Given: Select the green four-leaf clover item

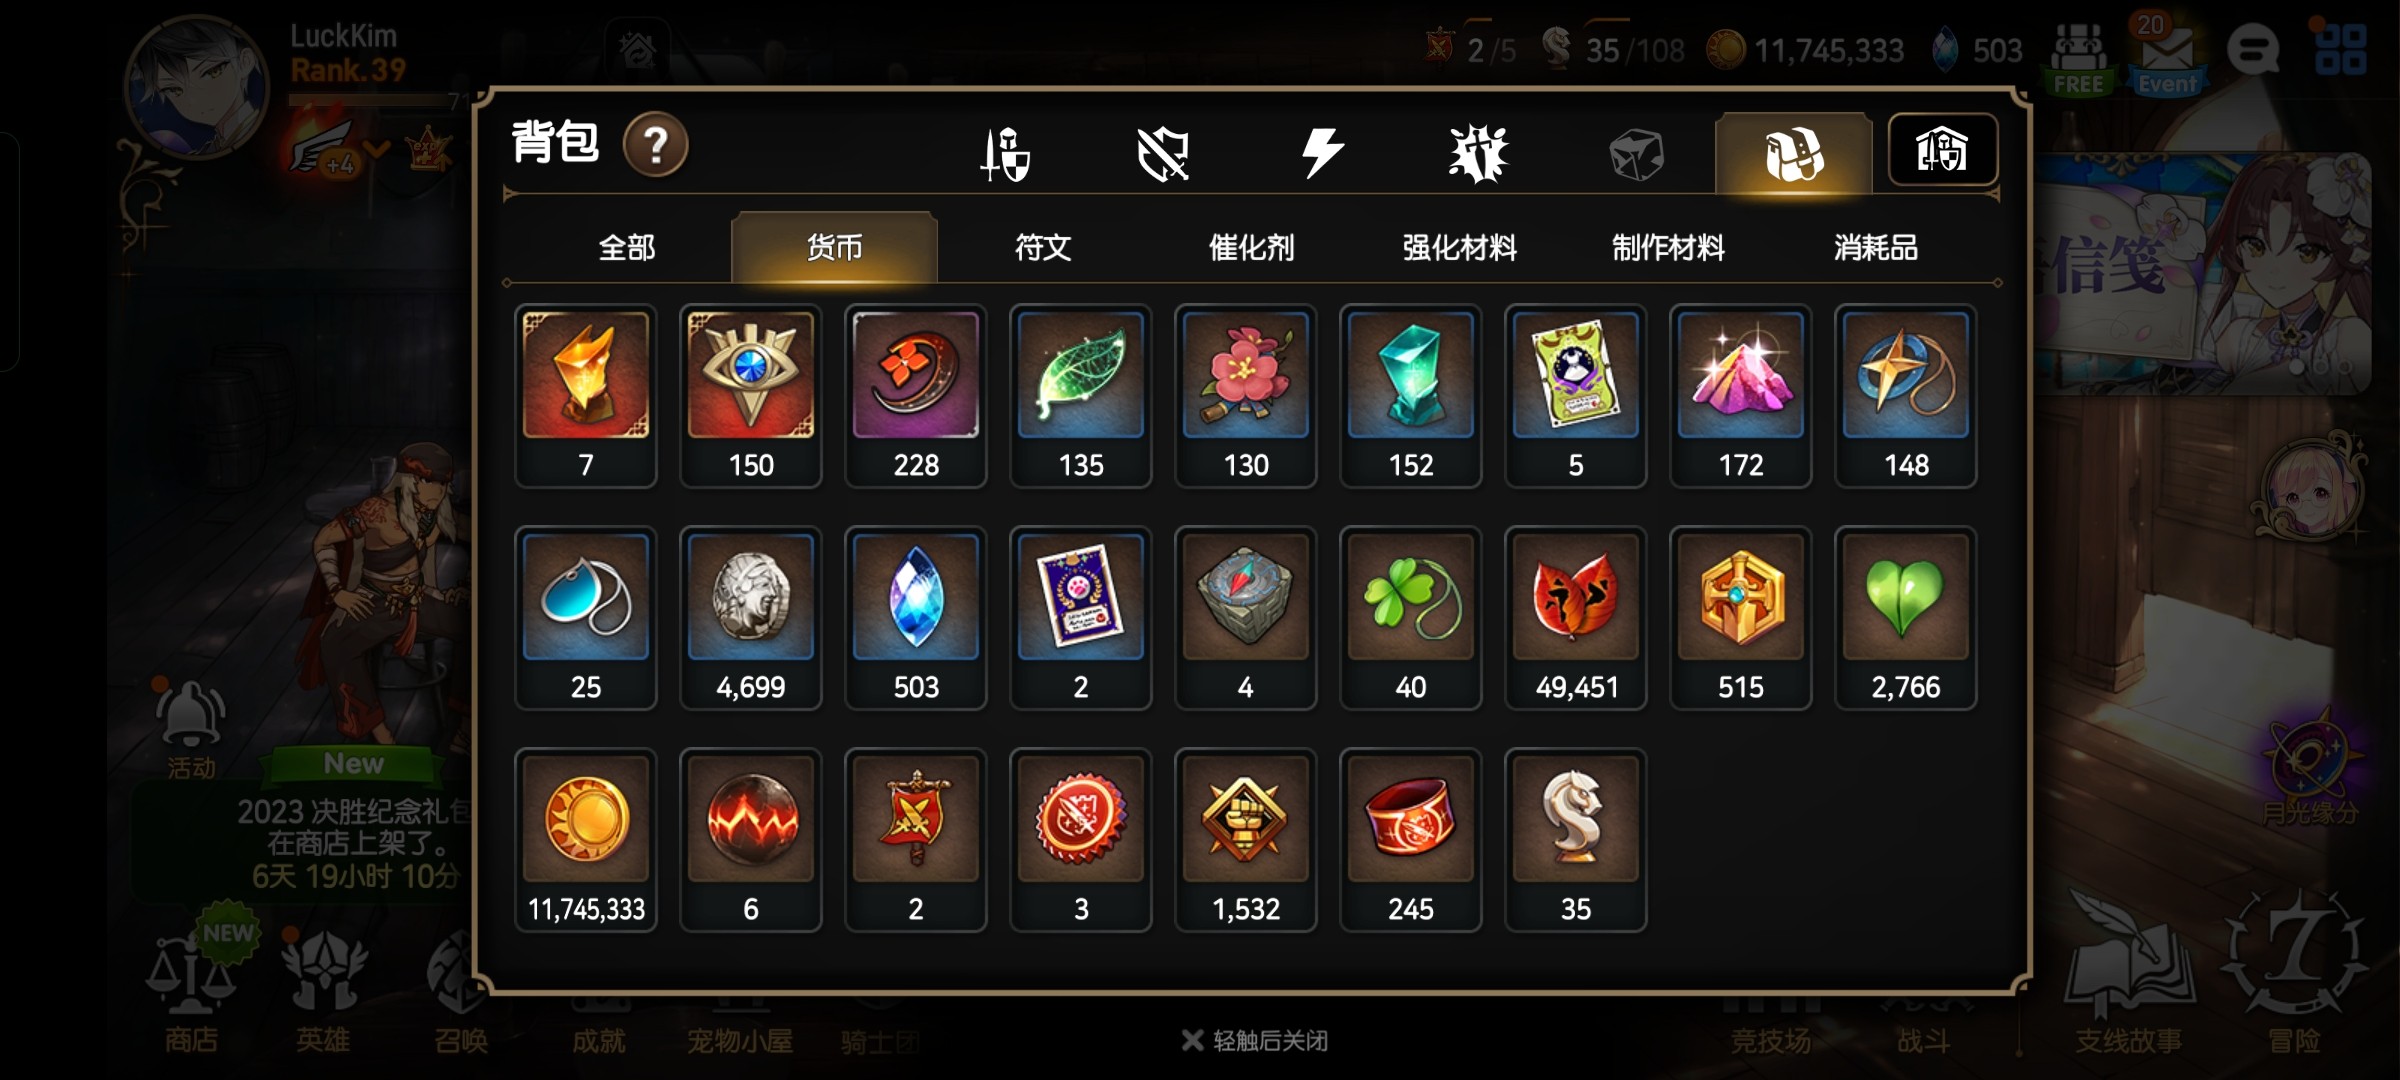Looking at the screenshot, I should coord(1411,618).
